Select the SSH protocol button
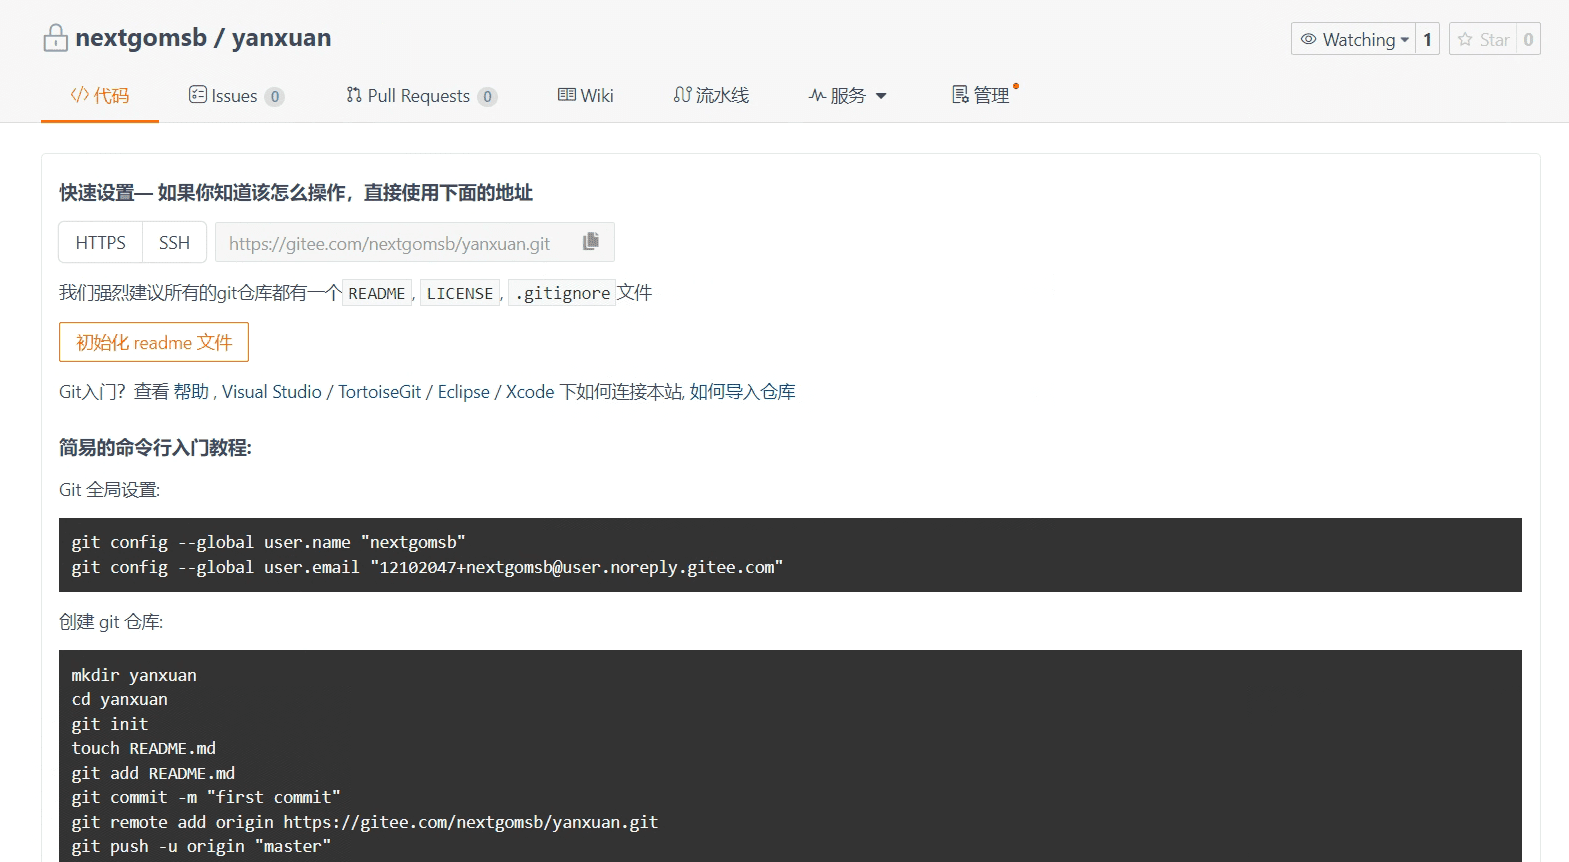Viewport: 1569px width, 862px height. 174,242
